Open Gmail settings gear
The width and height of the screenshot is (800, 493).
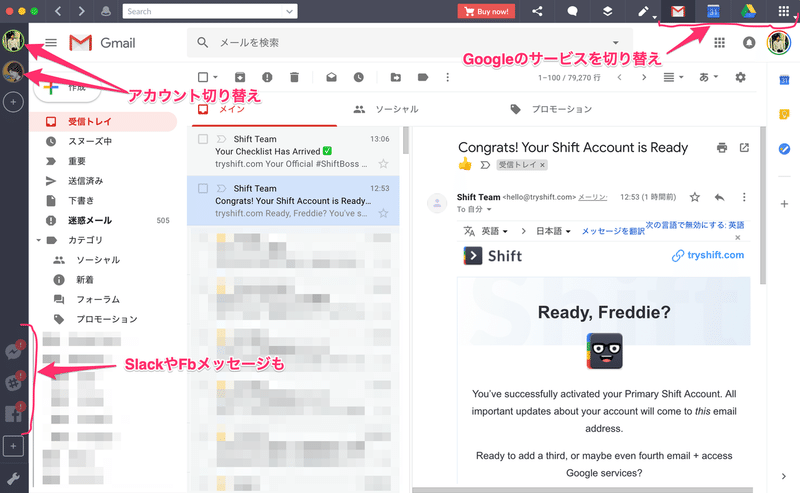point(740,77)
